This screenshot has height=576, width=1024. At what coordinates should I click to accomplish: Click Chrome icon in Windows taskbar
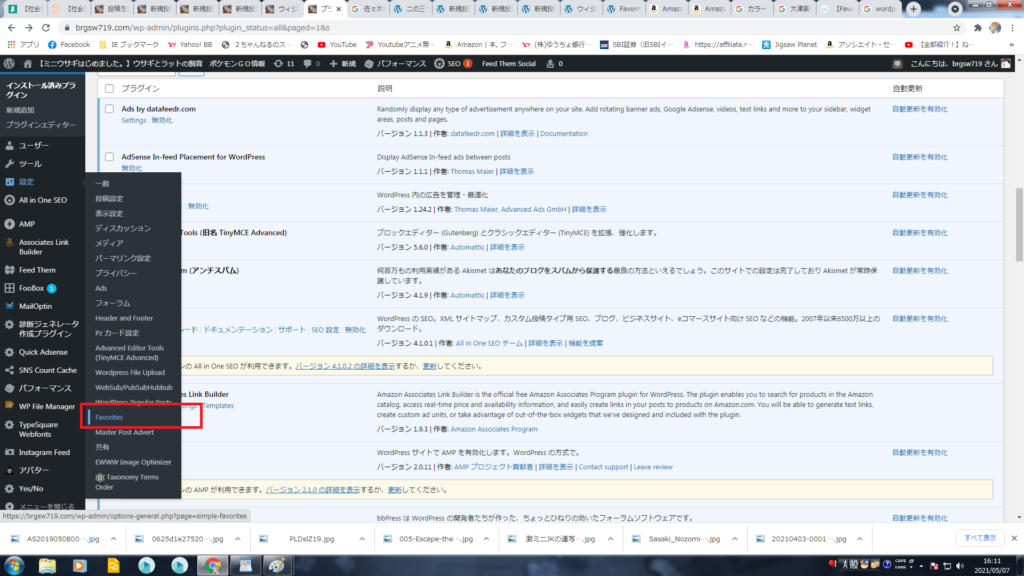pos(212,565)
